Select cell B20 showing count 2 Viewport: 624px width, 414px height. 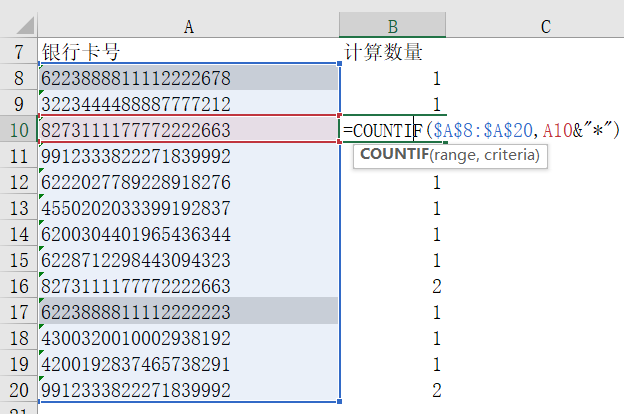(392, 389)
